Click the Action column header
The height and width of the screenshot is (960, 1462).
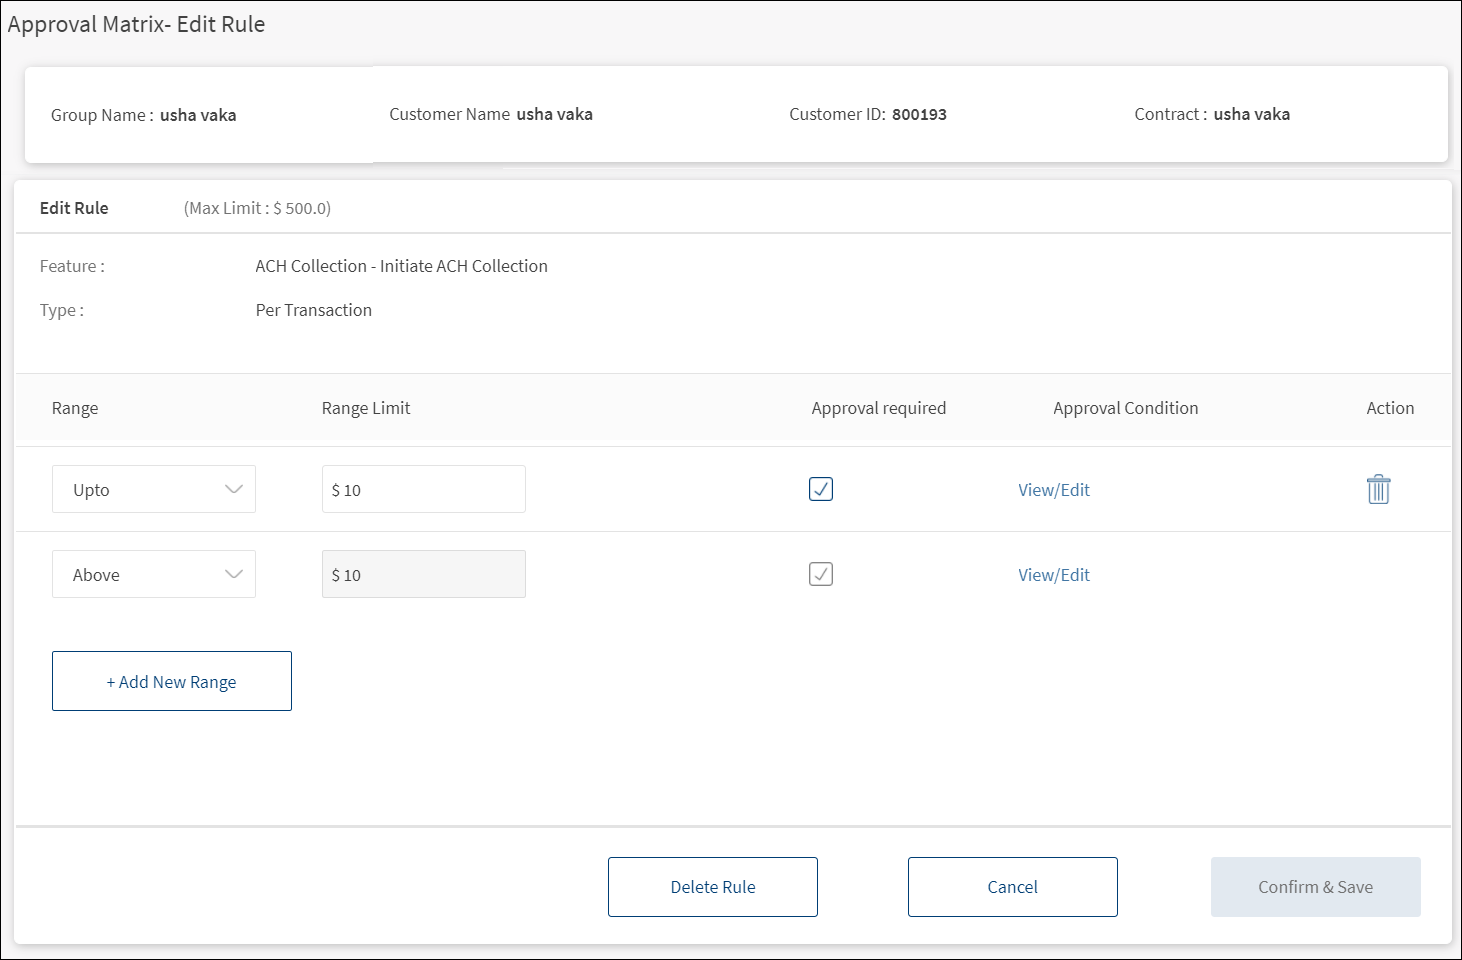coord(1390,408)
